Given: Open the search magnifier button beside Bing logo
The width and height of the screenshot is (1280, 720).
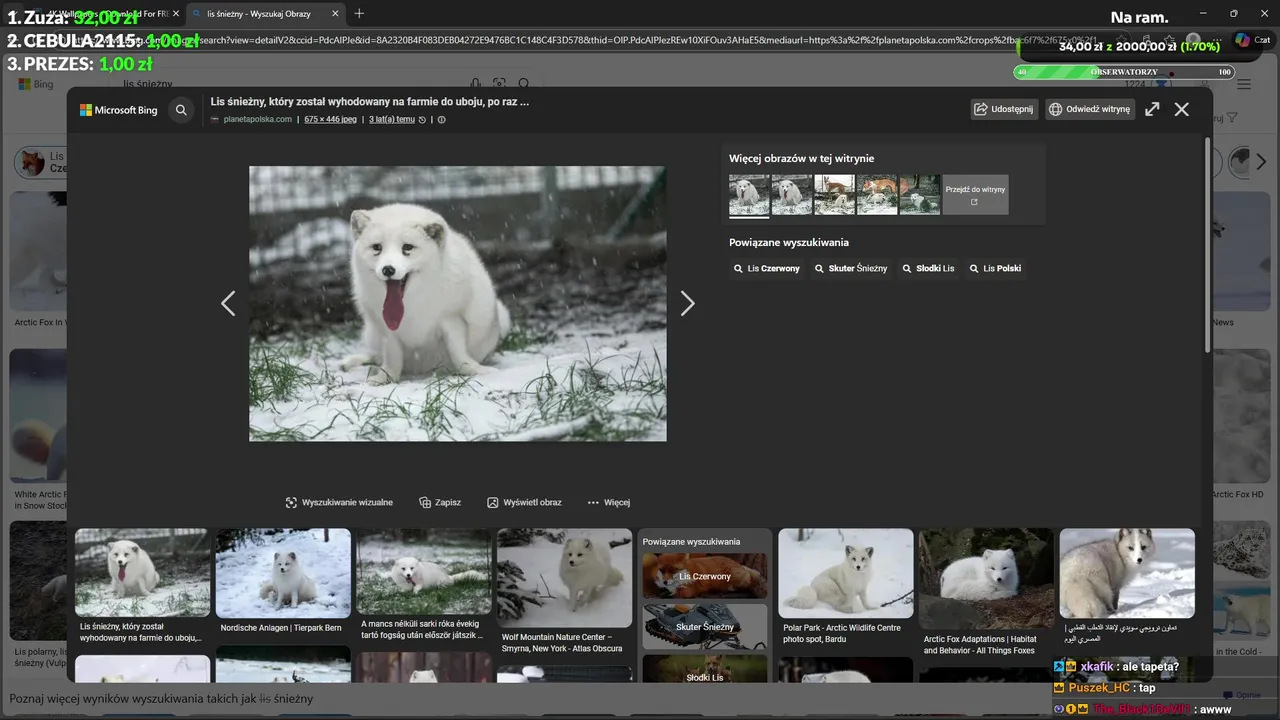Looking at the screenshot, I should click(181, 110).
